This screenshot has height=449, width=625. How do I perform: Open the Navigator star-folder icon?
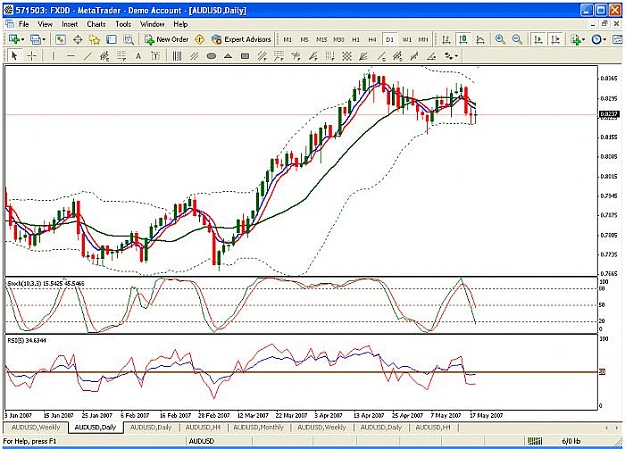[x=94, y=39]
